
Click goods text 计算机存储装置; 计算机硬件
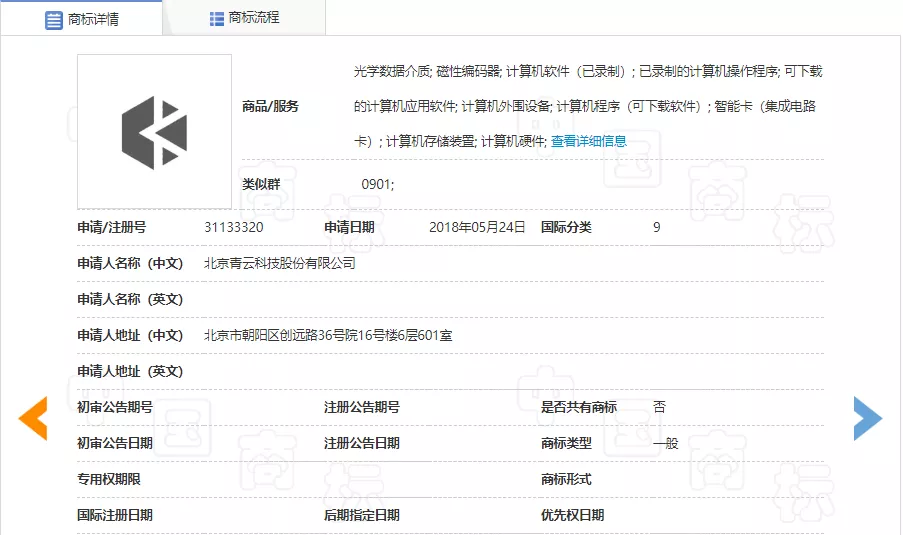click(465, 141)
